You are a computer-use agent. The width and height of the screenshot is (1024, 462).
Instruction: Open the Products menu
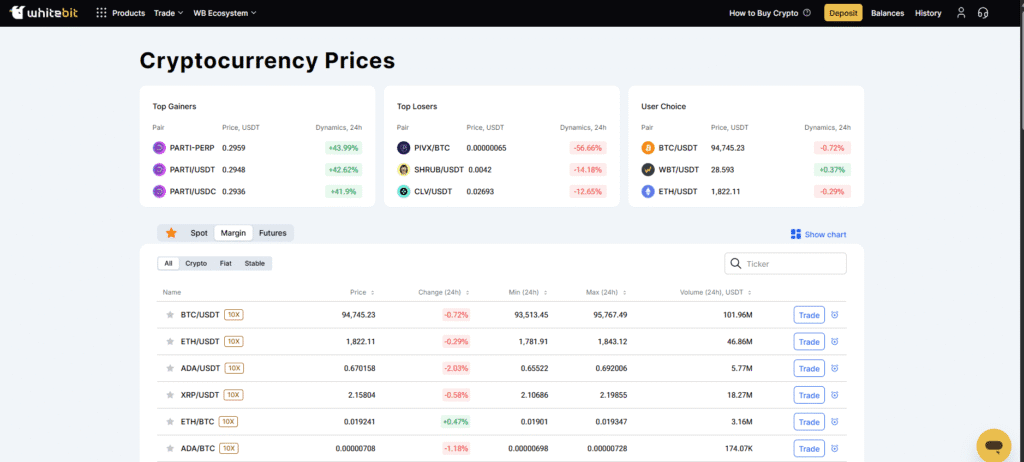pyautogui.click(x=129, y=12)
